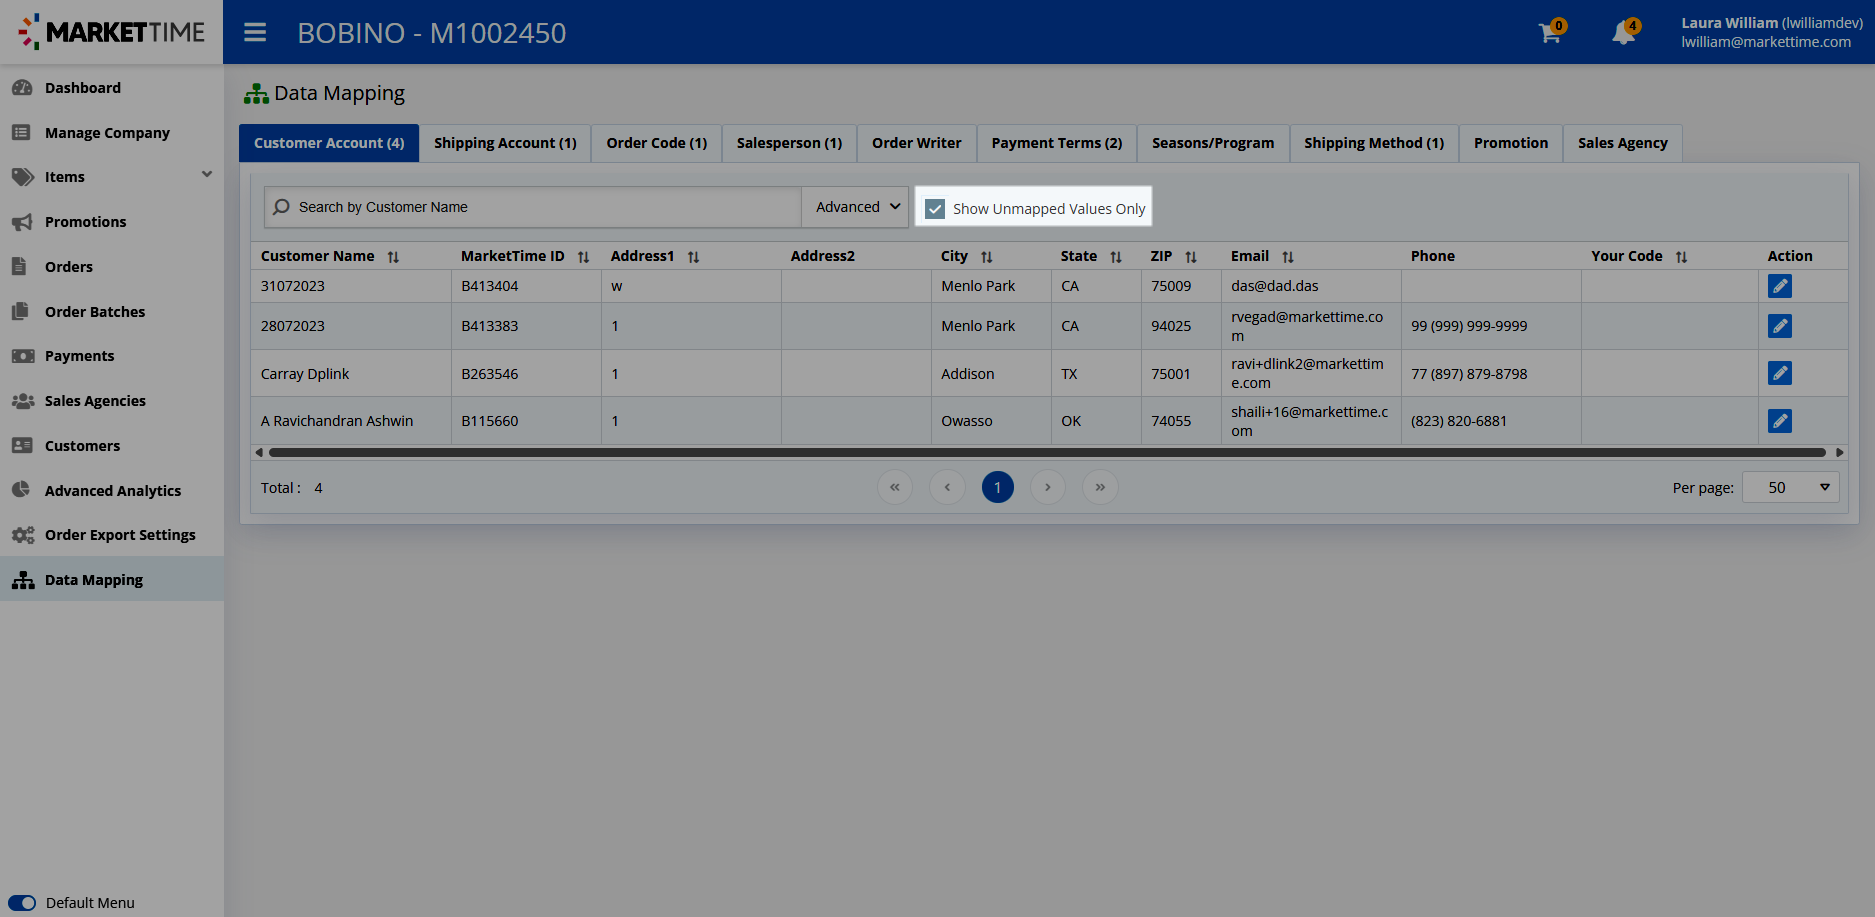Uncheck Show Unmapped Values Only
1875x917 pixels.
pos(935,209)
